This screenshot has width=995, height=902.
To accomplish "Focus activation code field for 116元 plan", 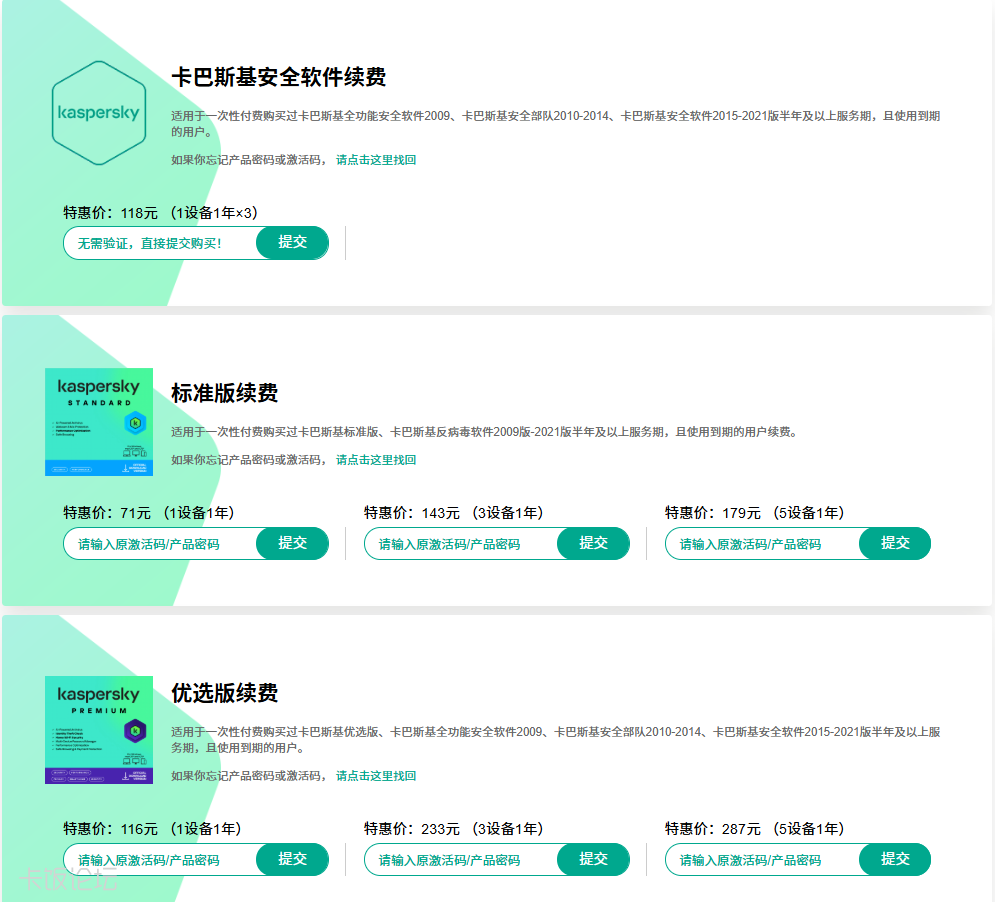I will (160, 860).
